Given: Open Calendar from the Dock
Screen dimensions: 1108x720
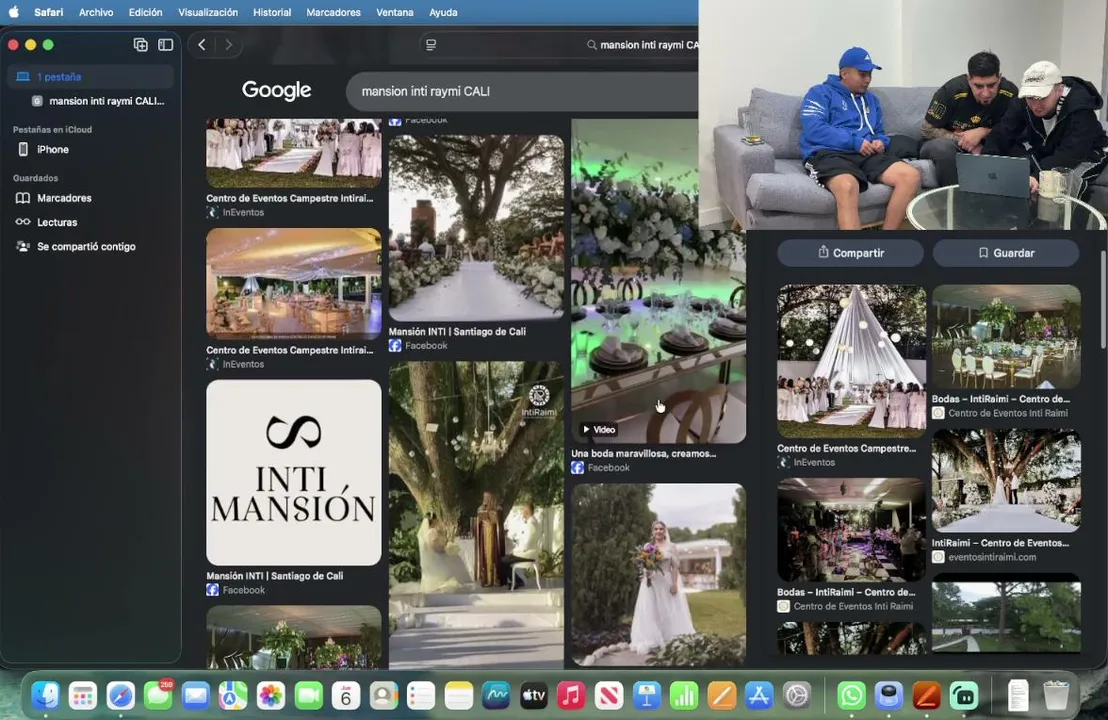Looking at the screenshot, I should pos(346,696).
